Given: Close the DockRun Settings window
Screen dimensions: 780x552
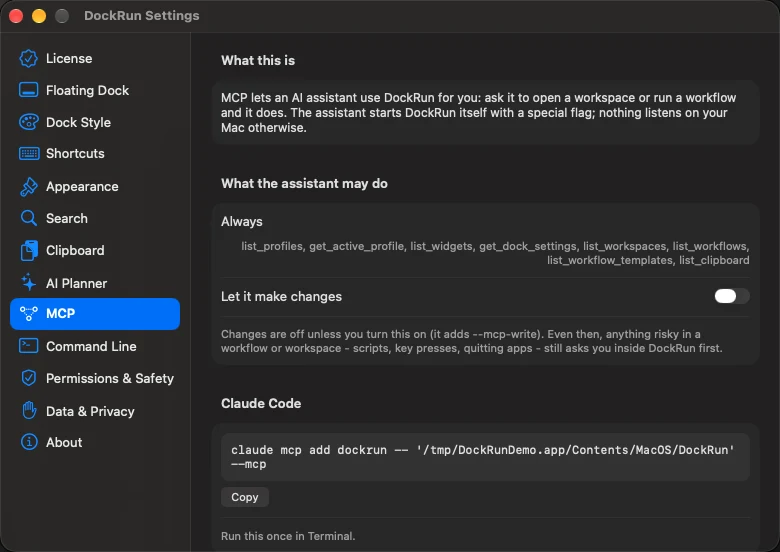Looking at the screenshot, I should pyautogui.click(x=16, y=16).
